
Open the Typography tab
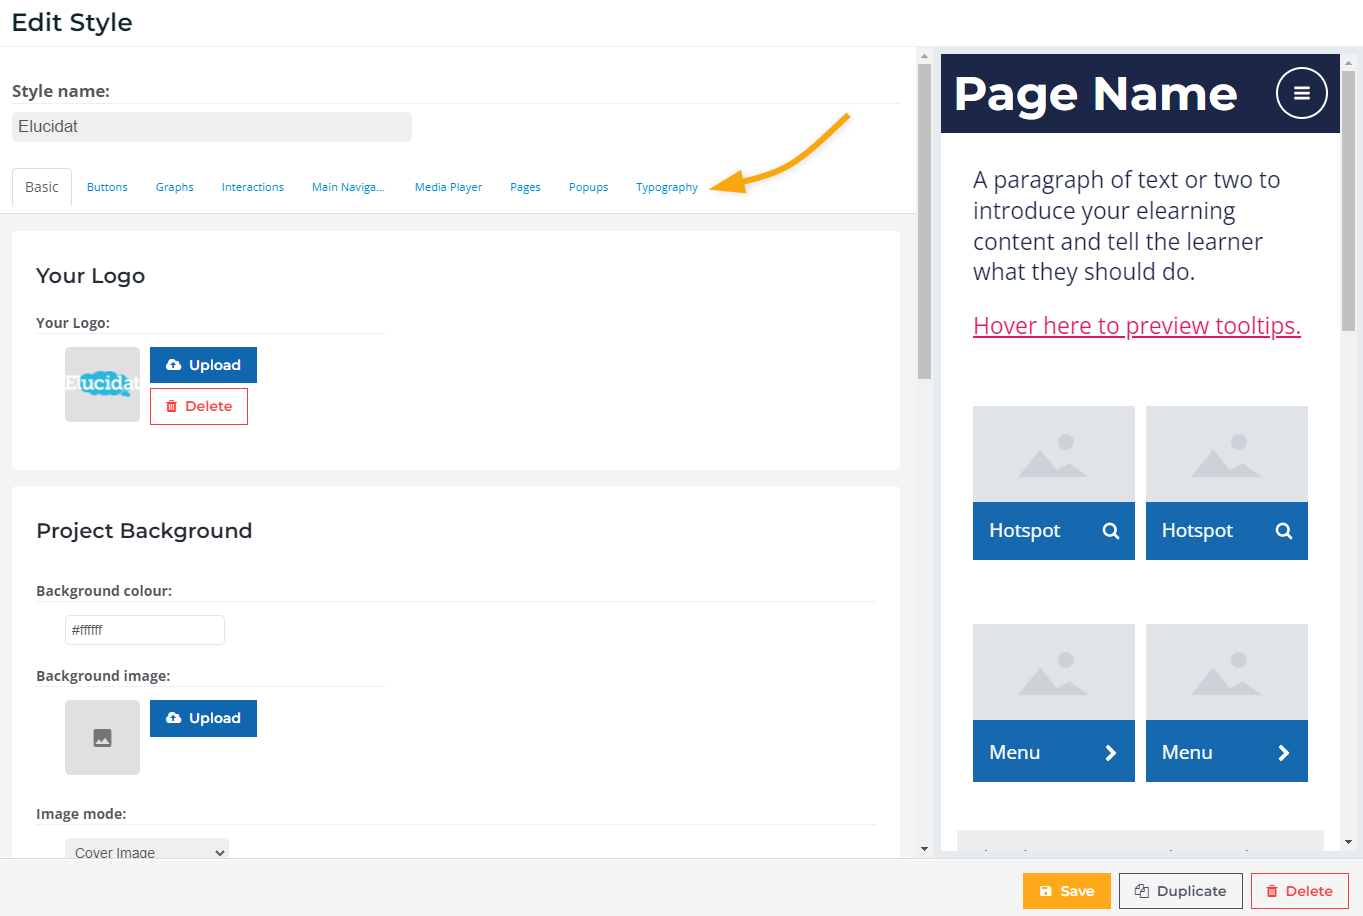click(667, 187)
